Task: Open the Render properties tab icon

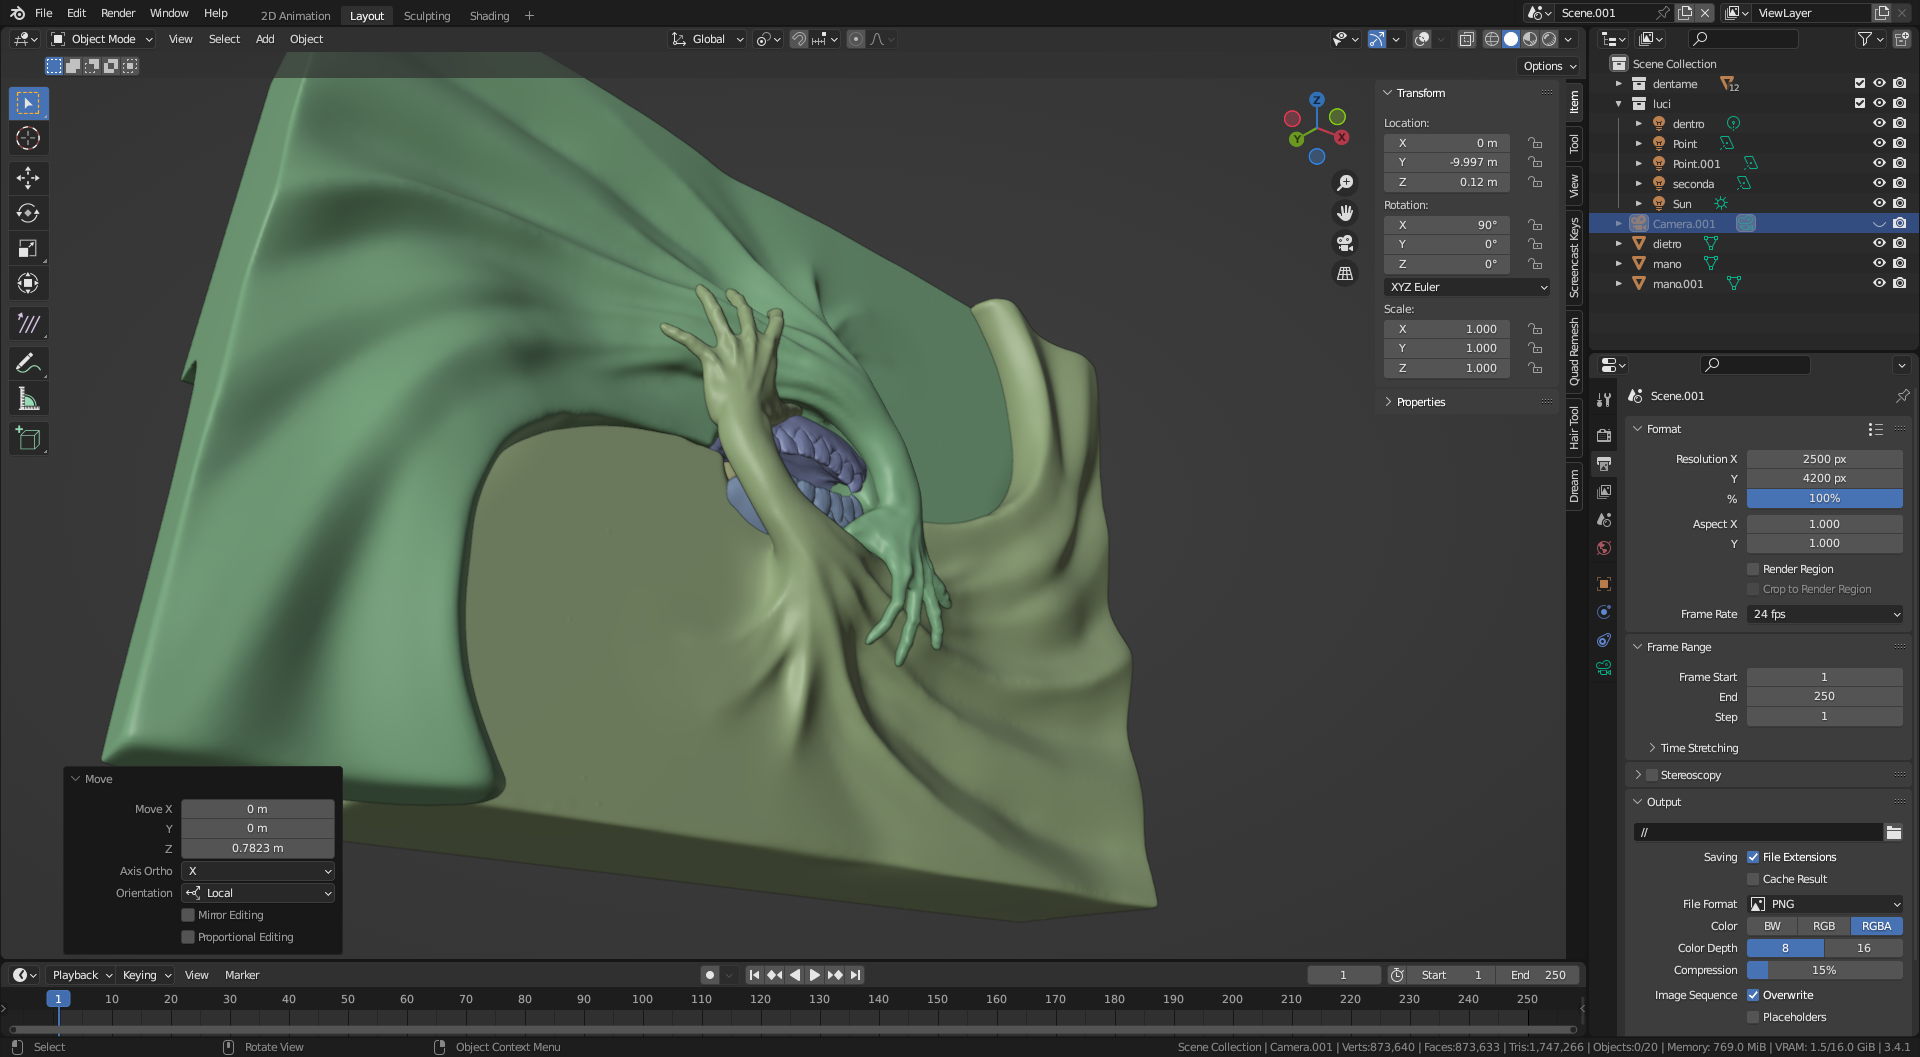Action: coord(1604,436)
